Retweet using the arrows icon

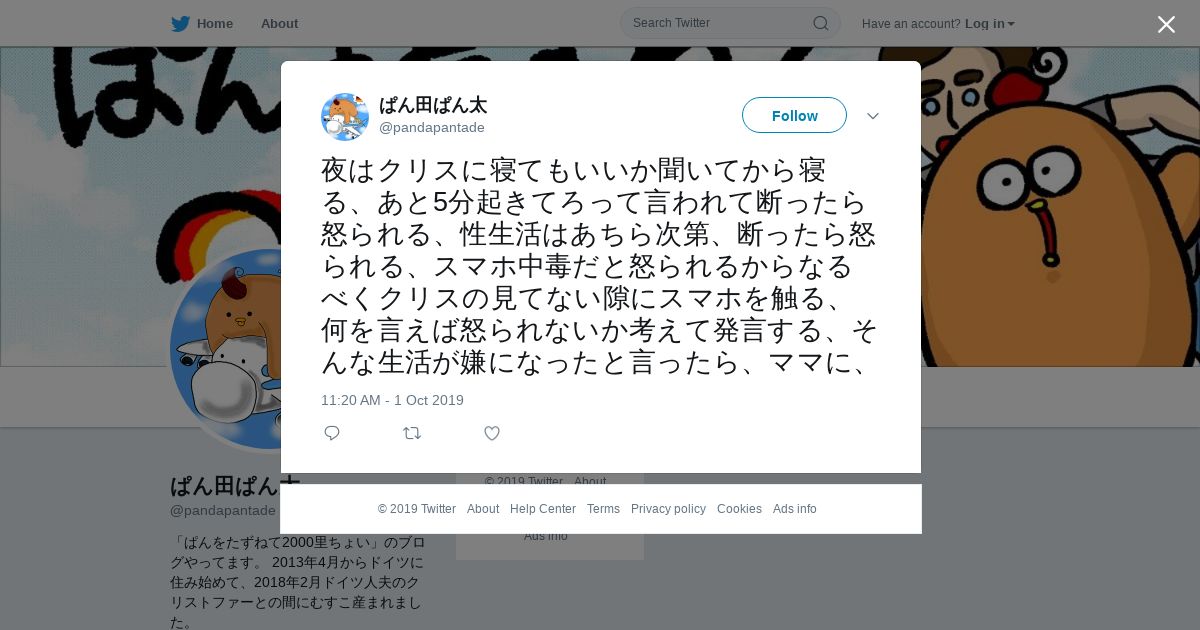412,433
